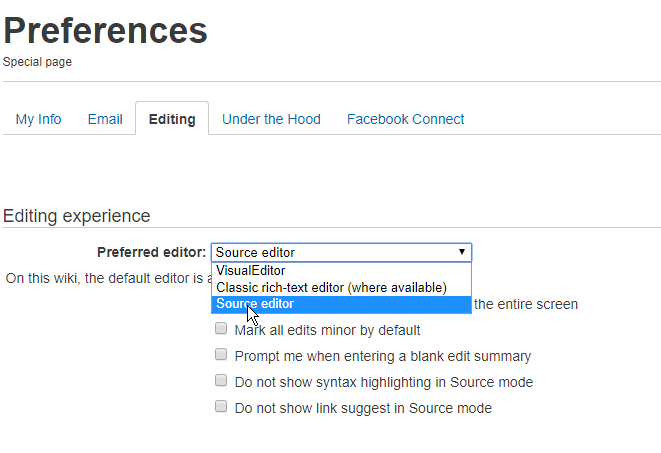The width and height of the screenshot is (661, 453).
Task: Pick Classic rich-text editor option
Action: click(331, 287)
